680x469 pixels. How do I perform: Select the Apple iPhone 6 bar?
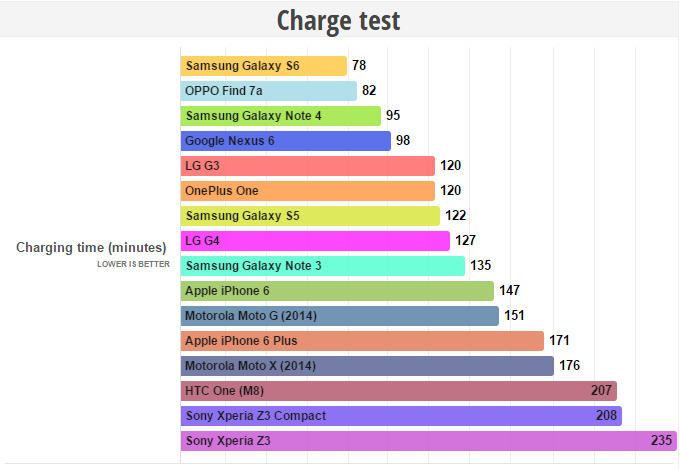pos(337,291)
